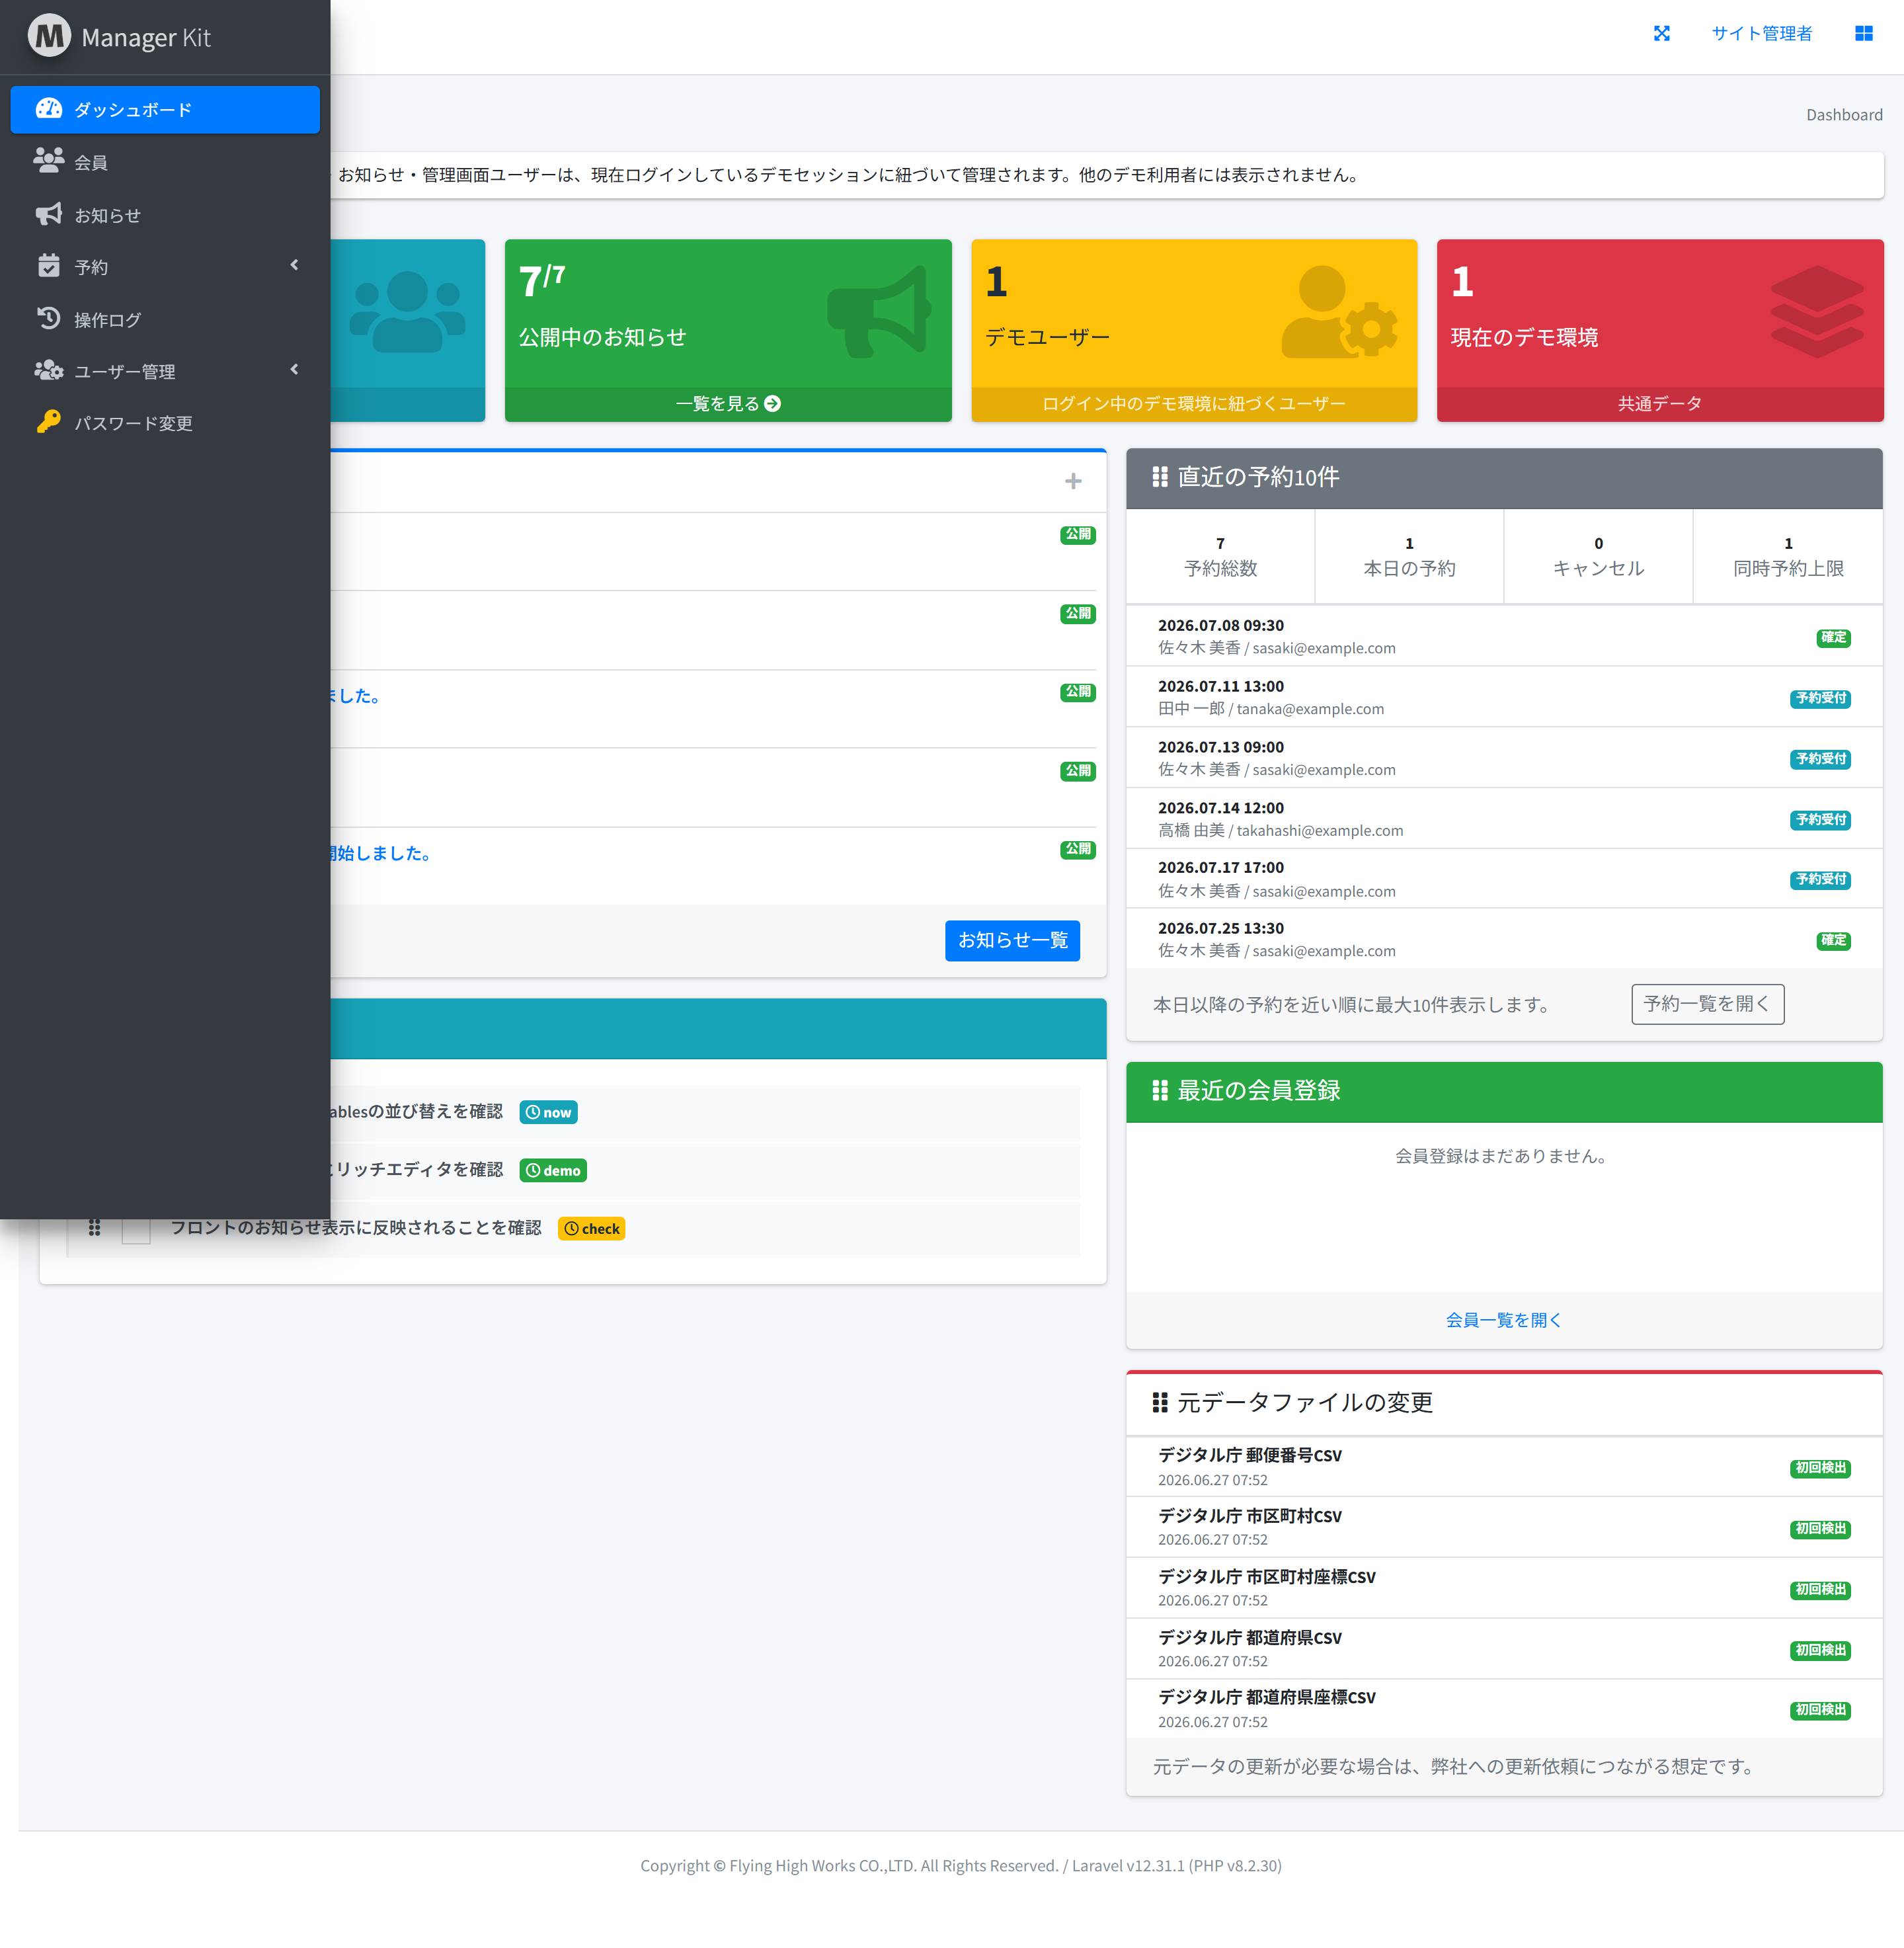The width and height of the screenshot is (1904, 1948).
Task: Click 一覧を見る on the green card
Action: click(x=727, y=404)
